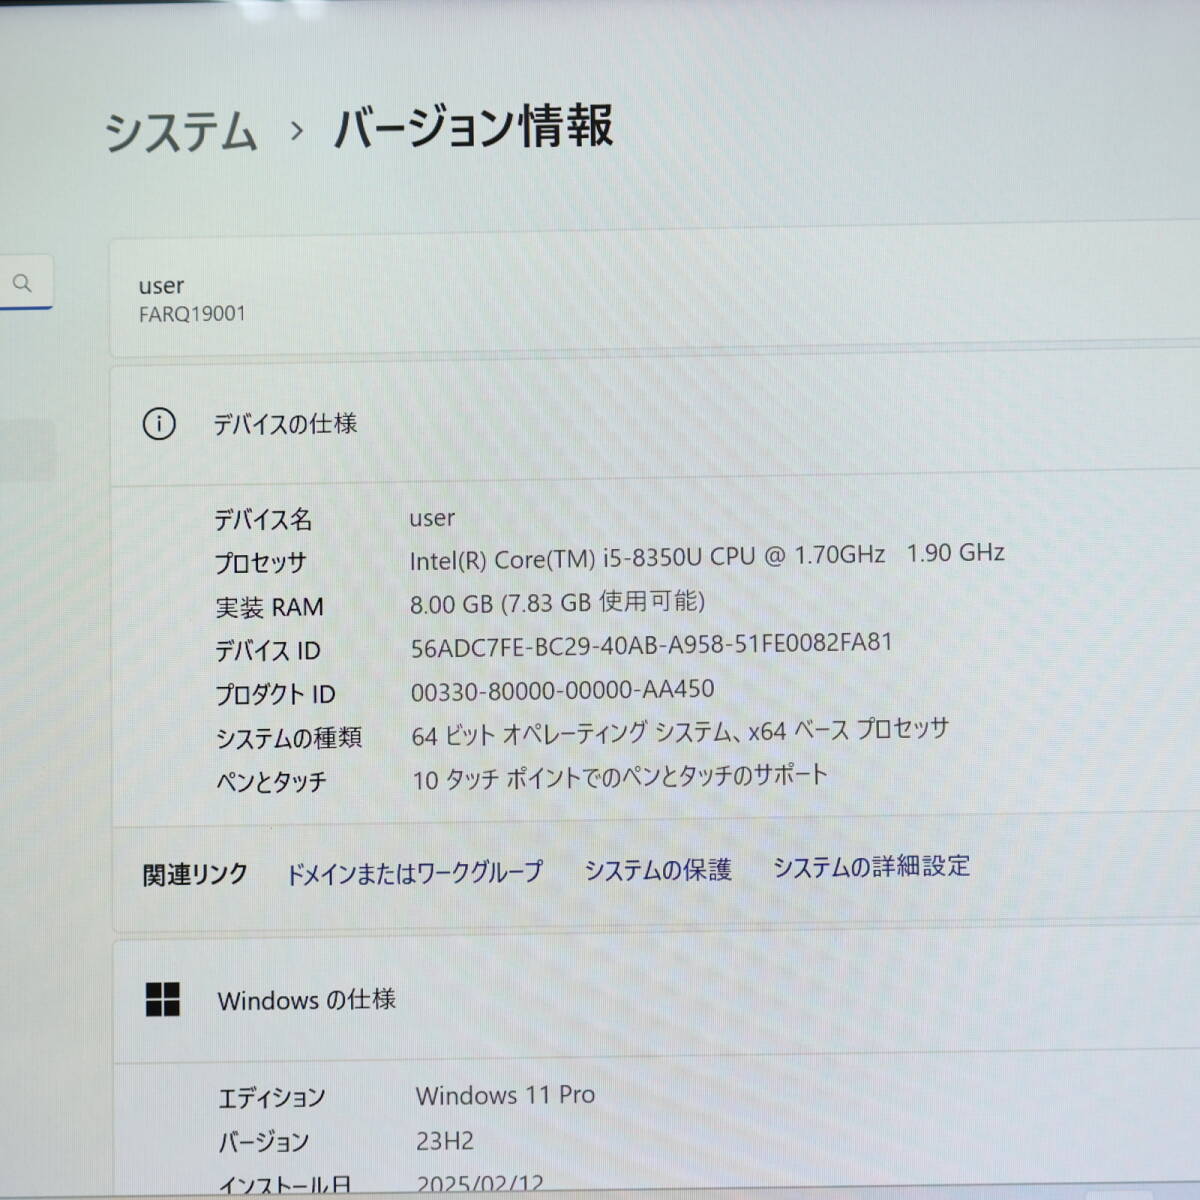Select the Windows 11 Pro edition value
Viewport: 1200px width, 1200px height.
pyautogui.click(x=505, y=1095)
